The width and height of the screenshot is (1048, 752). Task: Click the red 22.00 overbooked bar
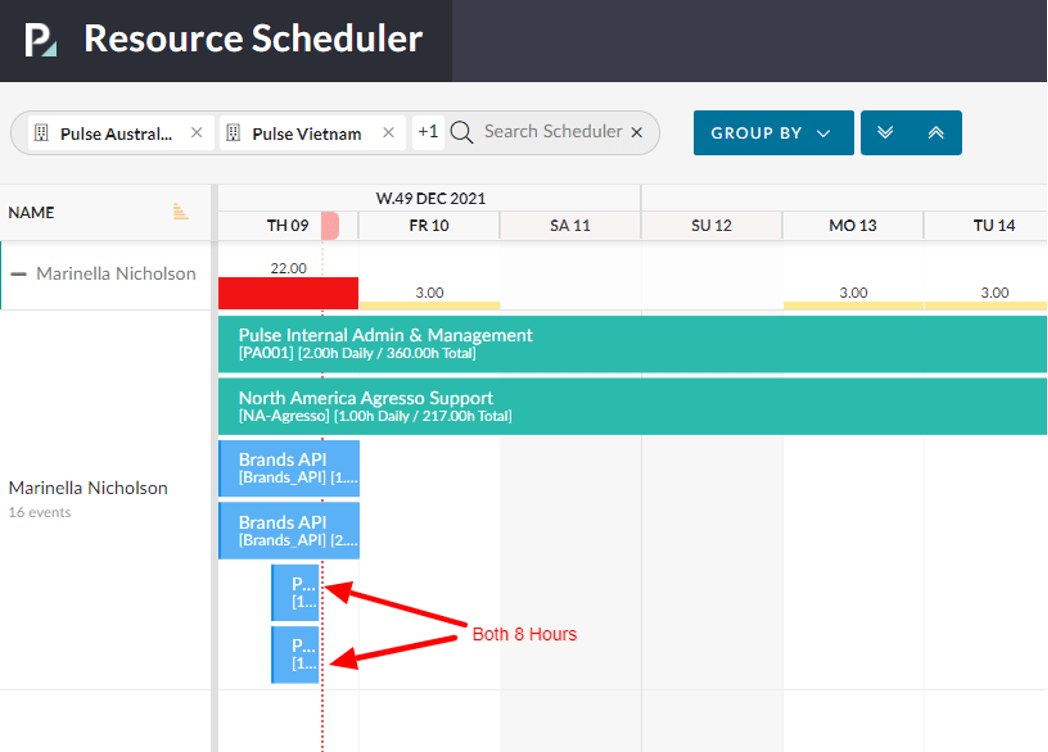click(288, 293)
